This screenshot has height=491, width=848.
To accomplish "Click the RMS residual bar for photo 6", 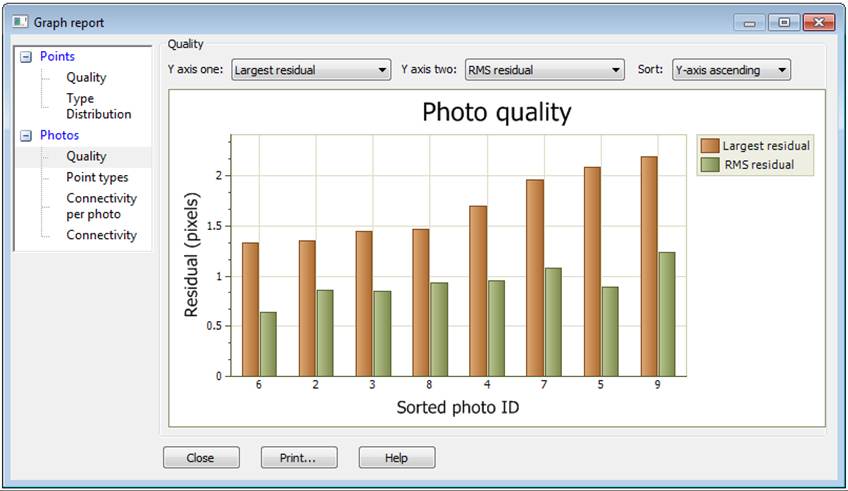I will pos(268,344).
